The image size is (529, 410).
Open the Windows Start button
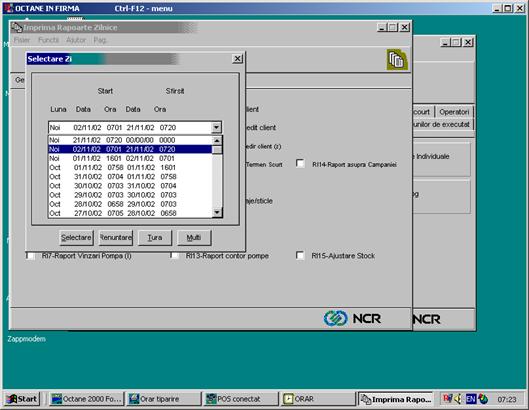[x=22, y=399]
